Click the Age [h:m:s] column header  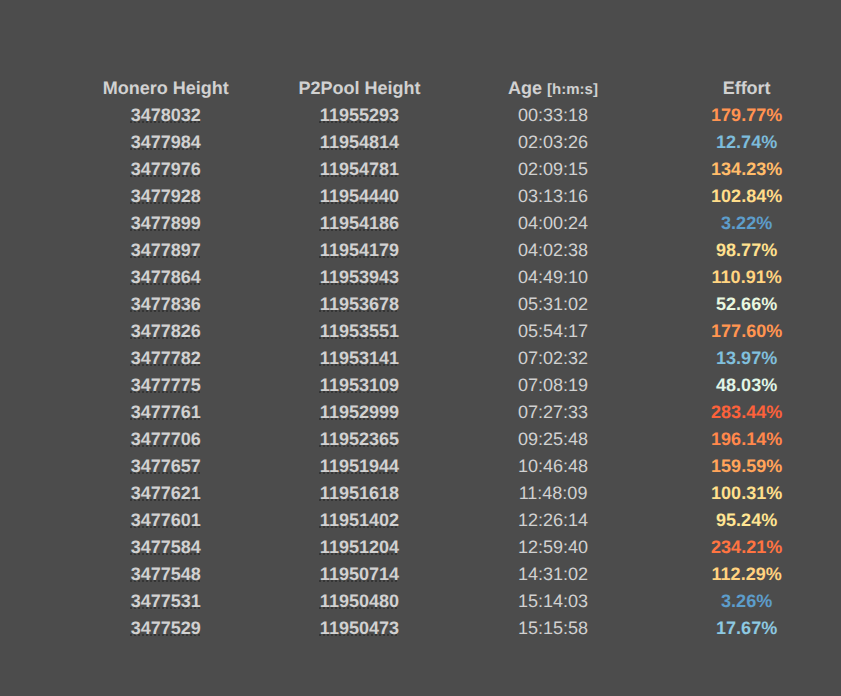tap(553, 88)
